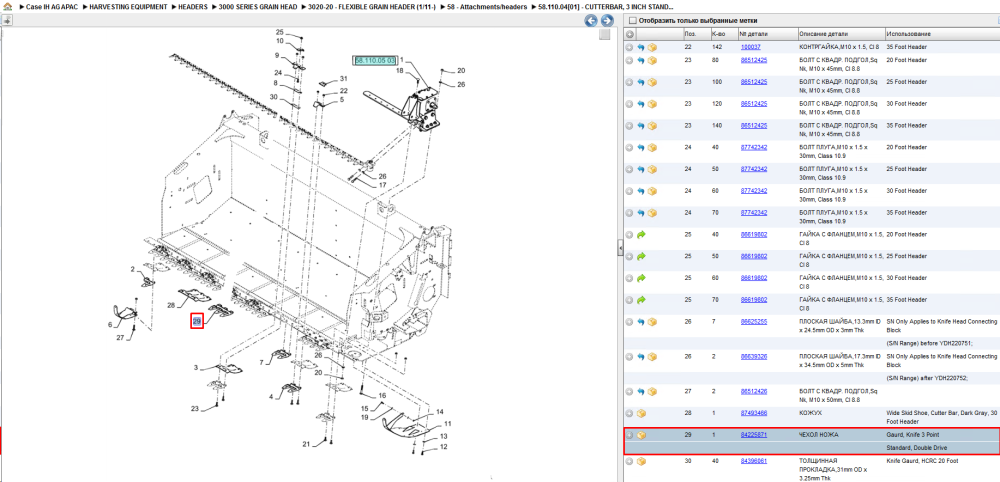
Task: Click the green arrow on the 86619802 row, quantity 60
Action: point(641,278)
